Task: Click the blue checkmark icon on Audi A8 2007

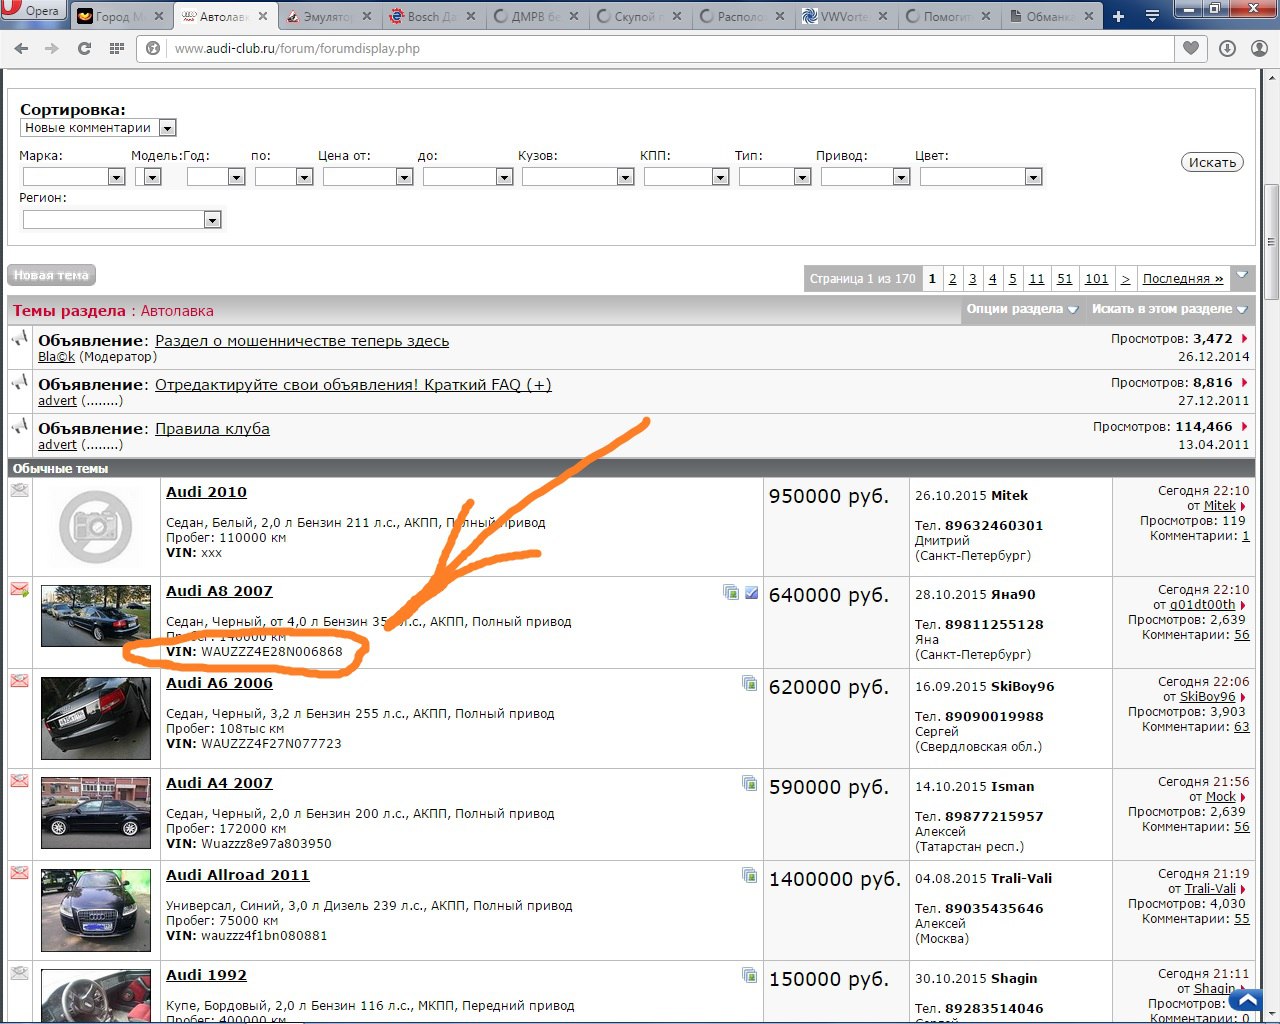Action: (751, 592)
